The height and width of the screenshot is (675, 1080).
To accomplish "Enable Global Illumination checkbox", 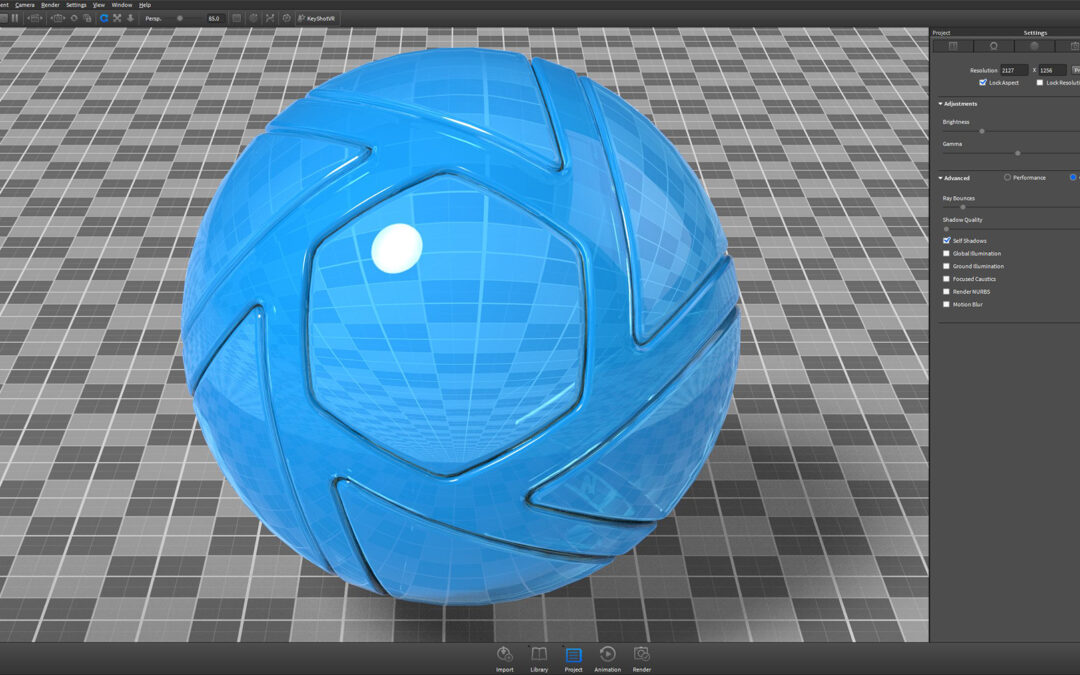I will (x=946, y=253).
